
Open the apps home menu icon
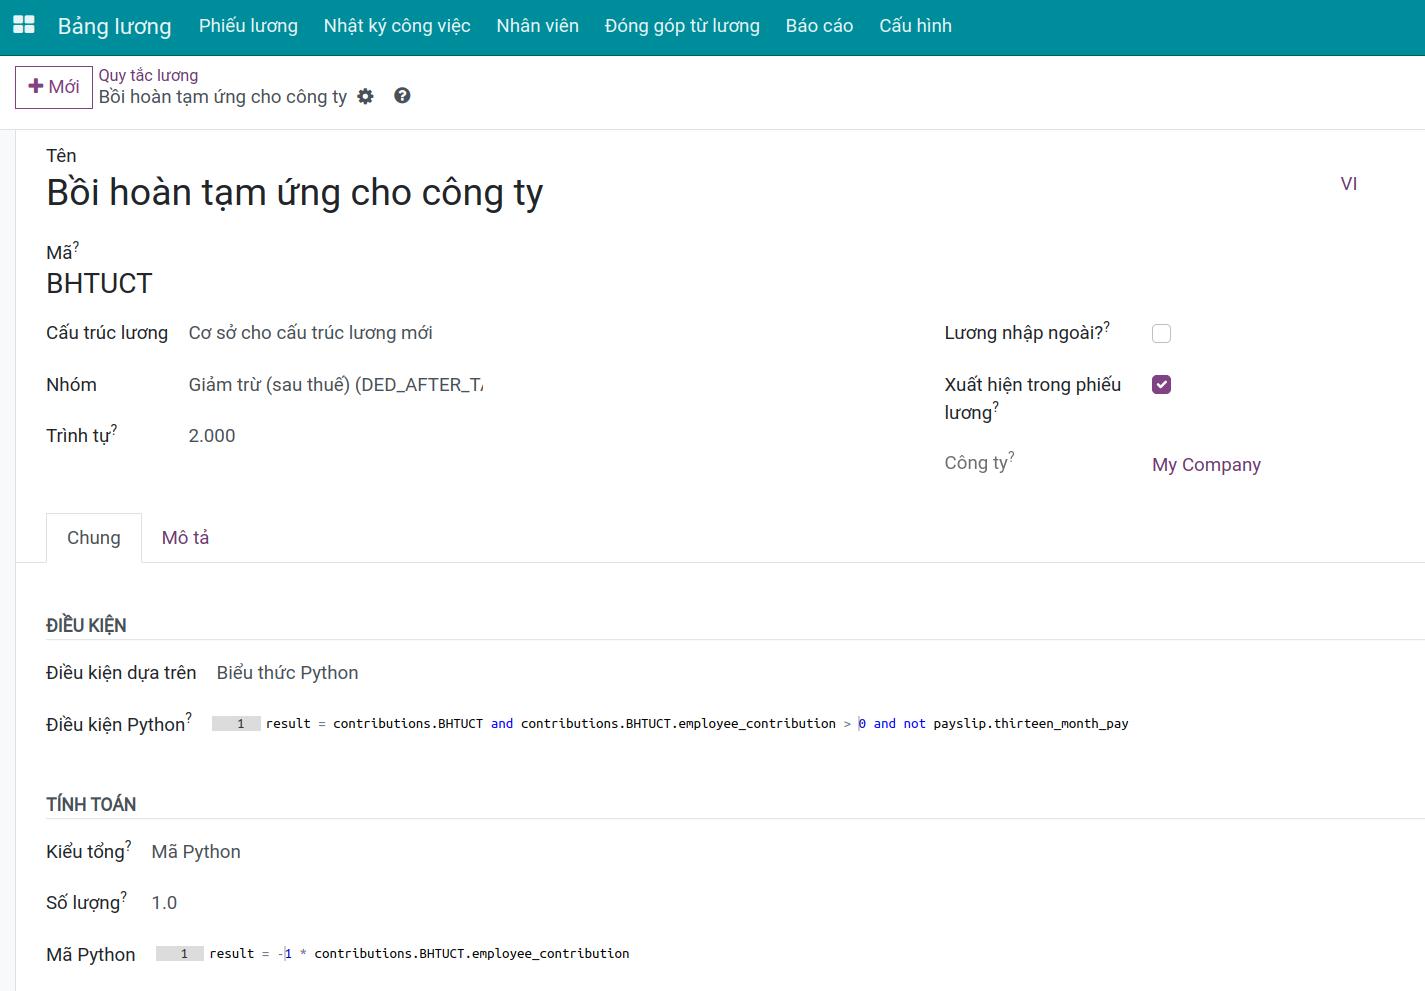[23, 25]
